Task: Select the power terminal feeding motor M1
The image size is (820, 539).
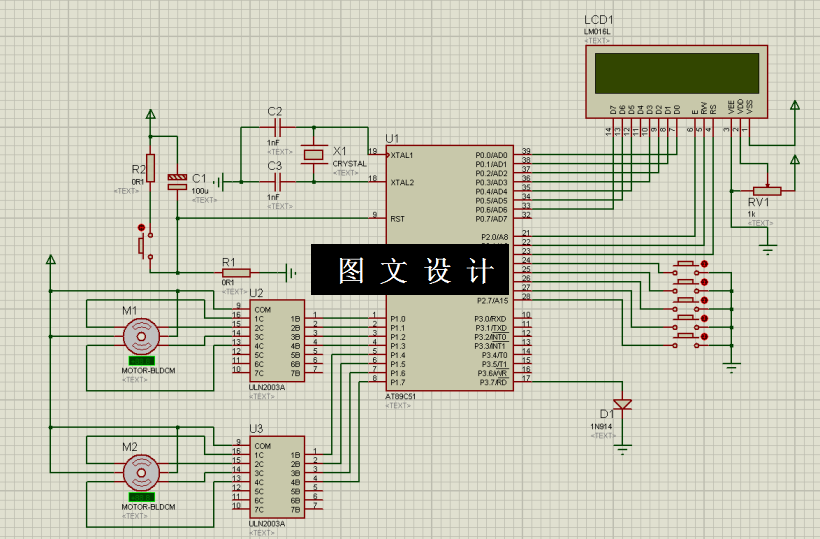Action: [51, 260]
